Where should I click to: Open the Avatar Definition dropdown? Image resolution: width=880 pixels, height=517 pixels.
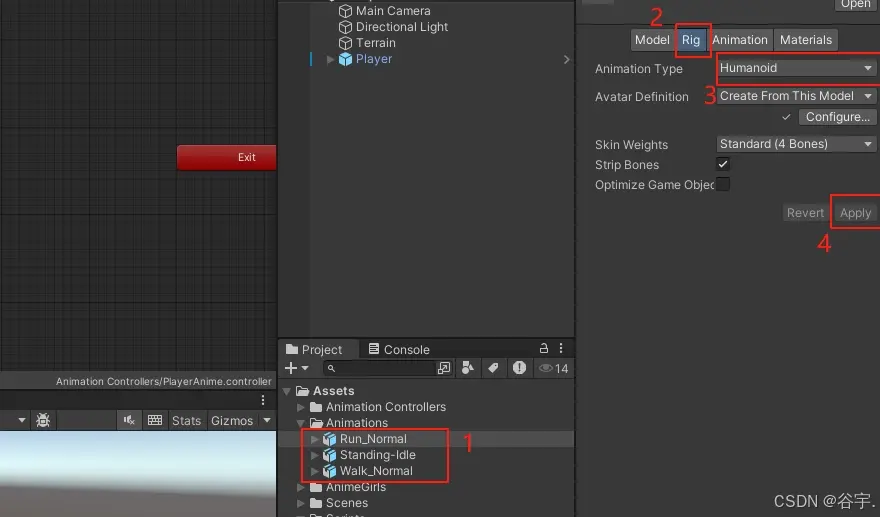tap(796, 96)
